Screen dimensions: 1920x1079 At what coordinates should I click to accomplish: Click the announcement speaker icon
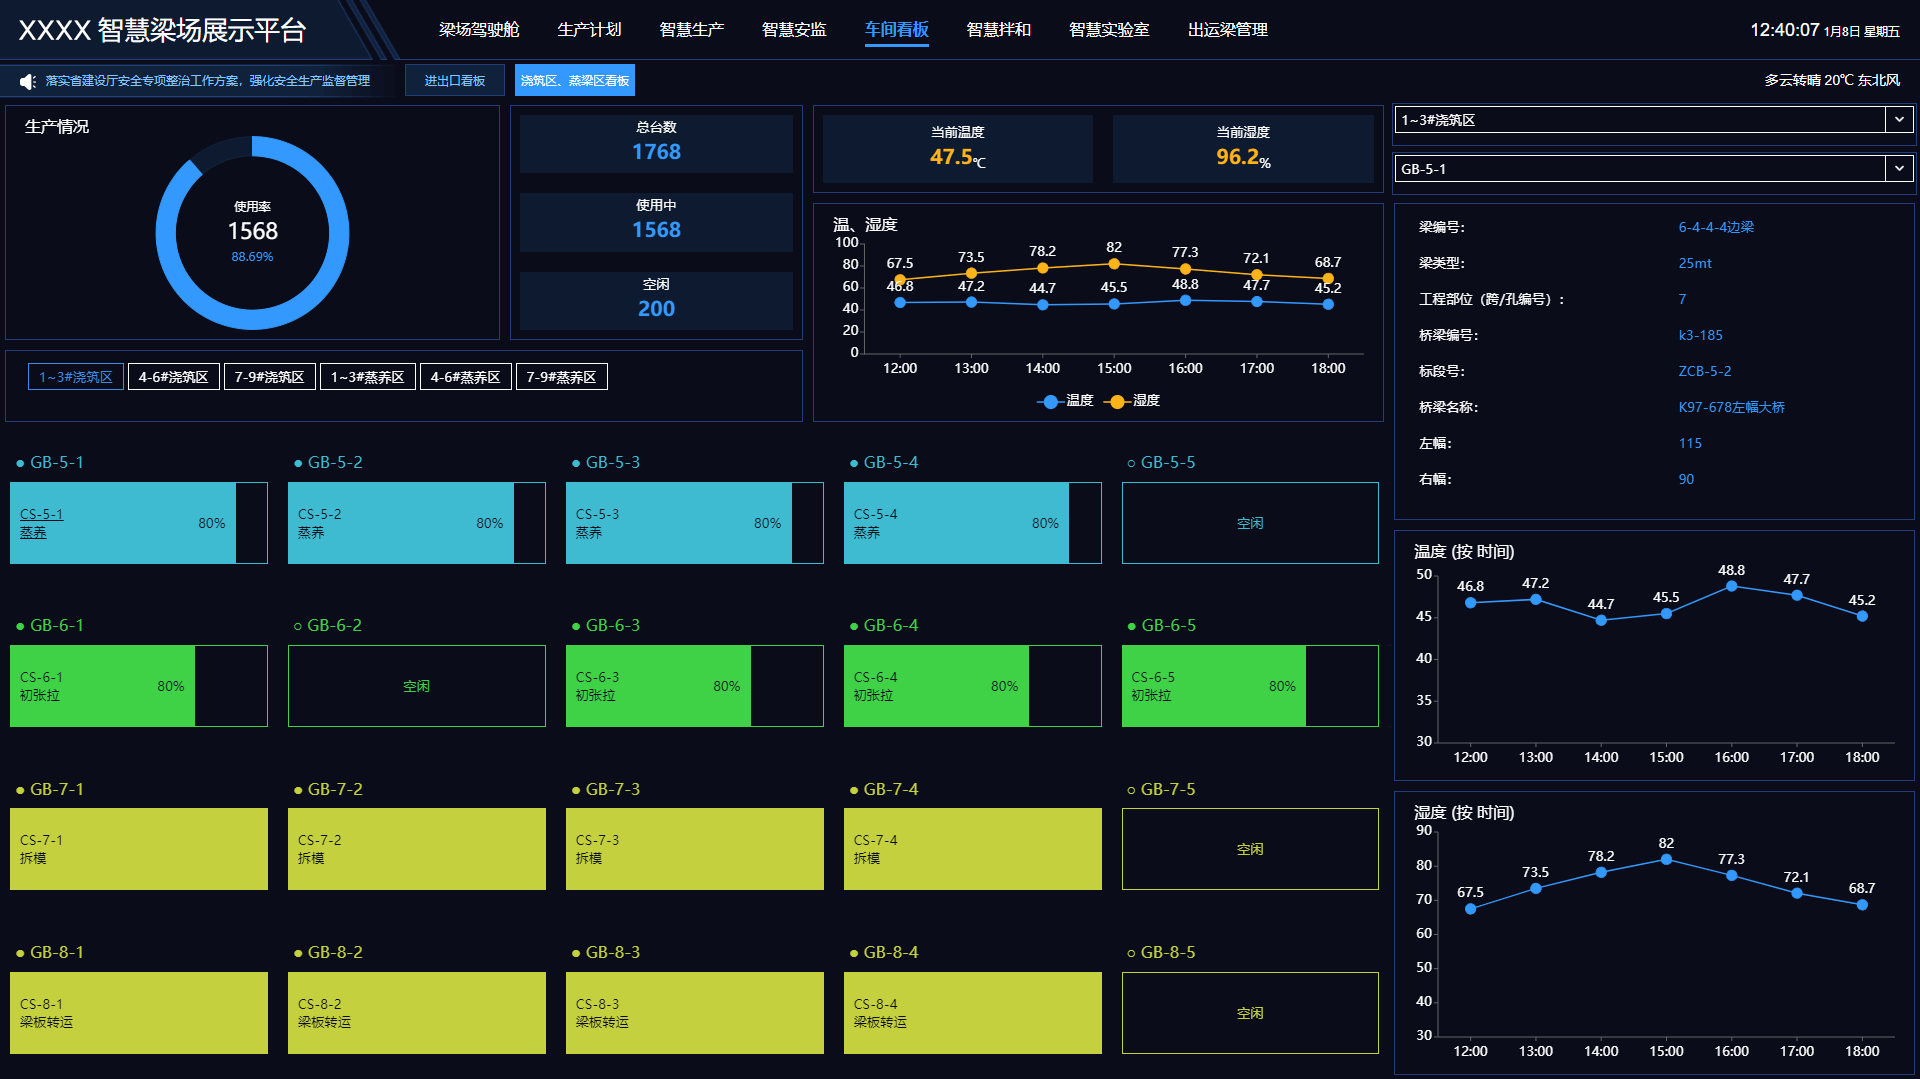(x=28, y=81)
